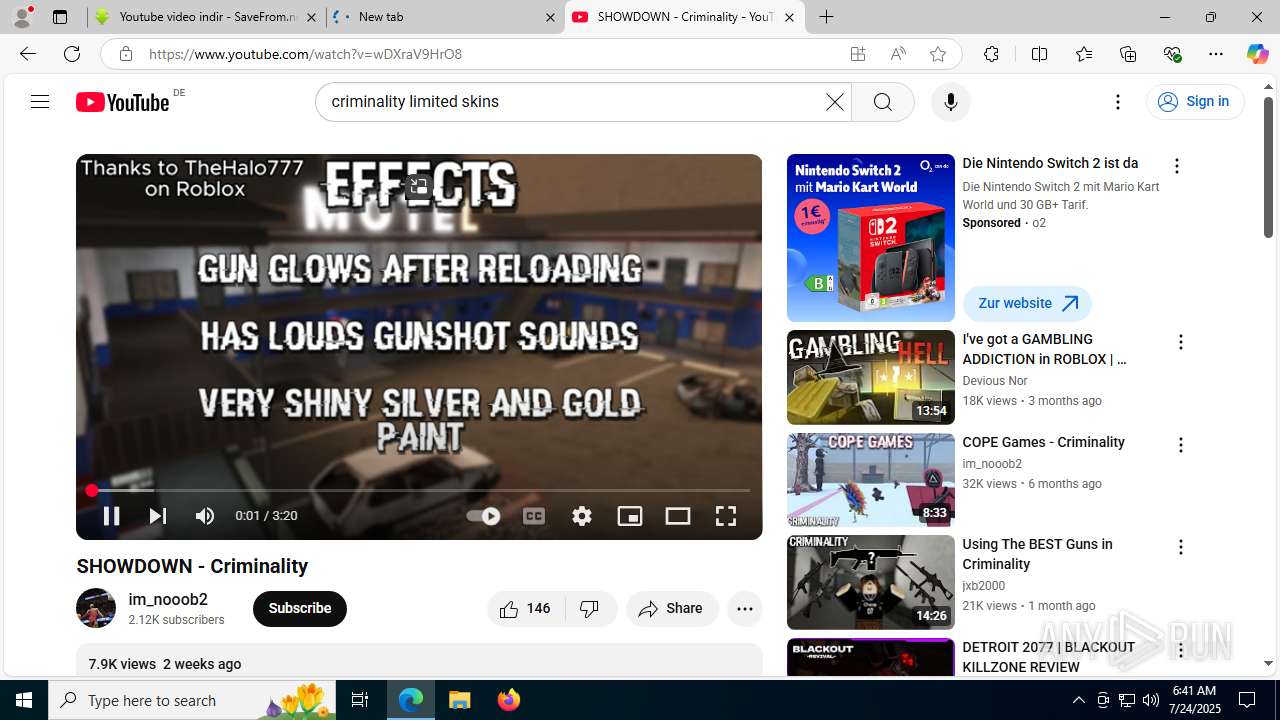This screenshot has height=720, width=1280.
Task: Open site information lock icon
Action: 125,54
